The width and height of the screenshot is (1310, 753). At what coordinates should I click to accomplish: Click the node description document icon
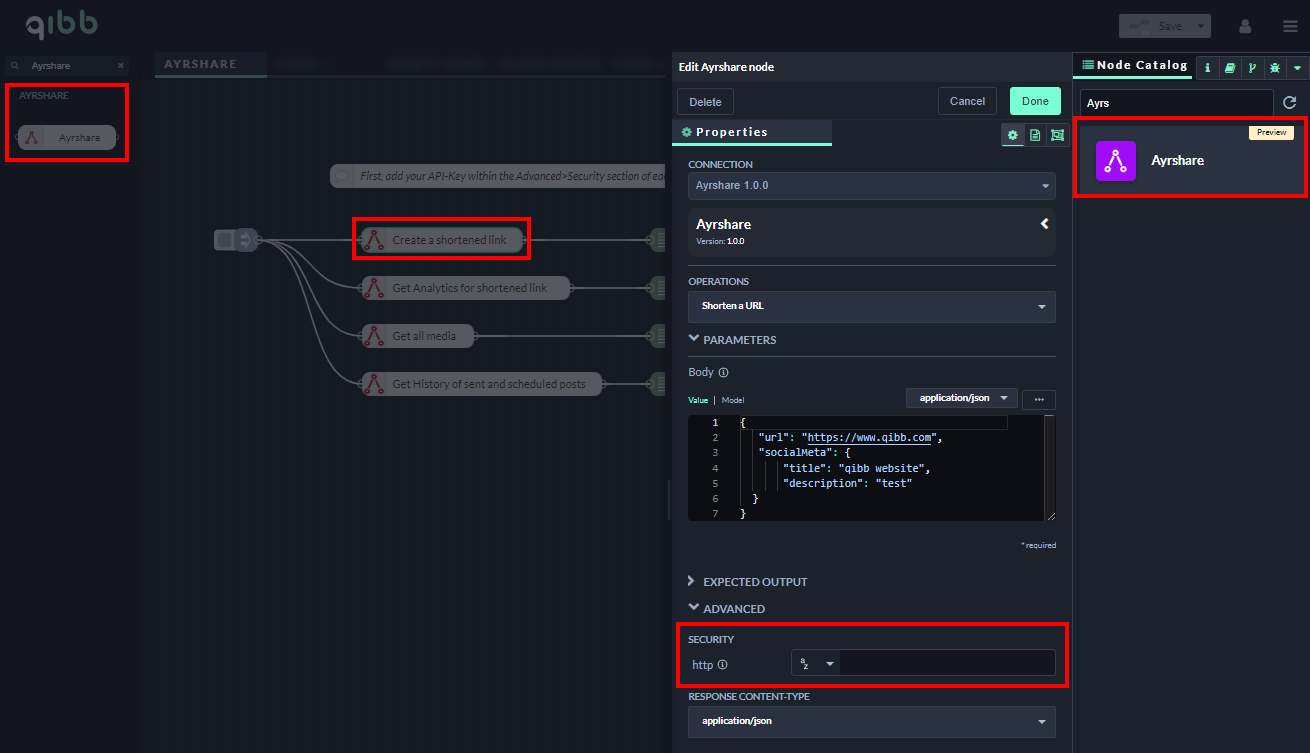(1035, 135)
